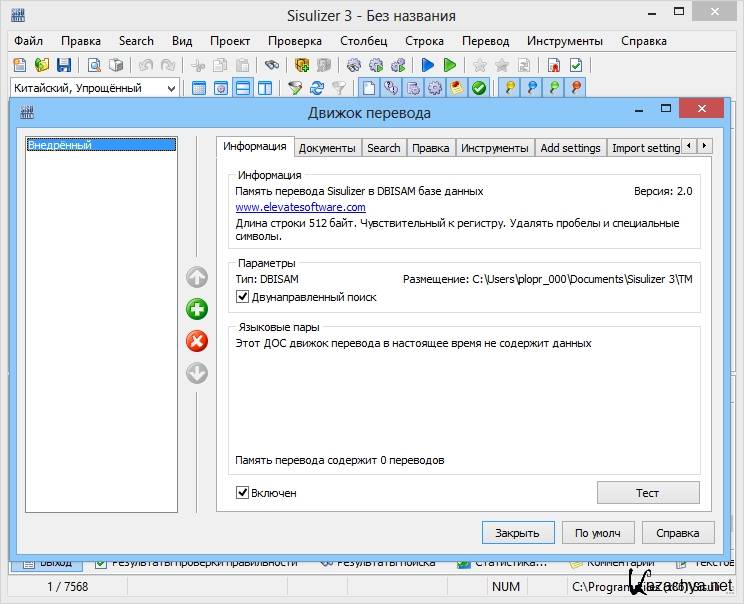Image resolution: width=744 pixels, height=604 pixels.
Task: Open the Перевод menu
Action: pyautogui.click(x=485, y=41)
